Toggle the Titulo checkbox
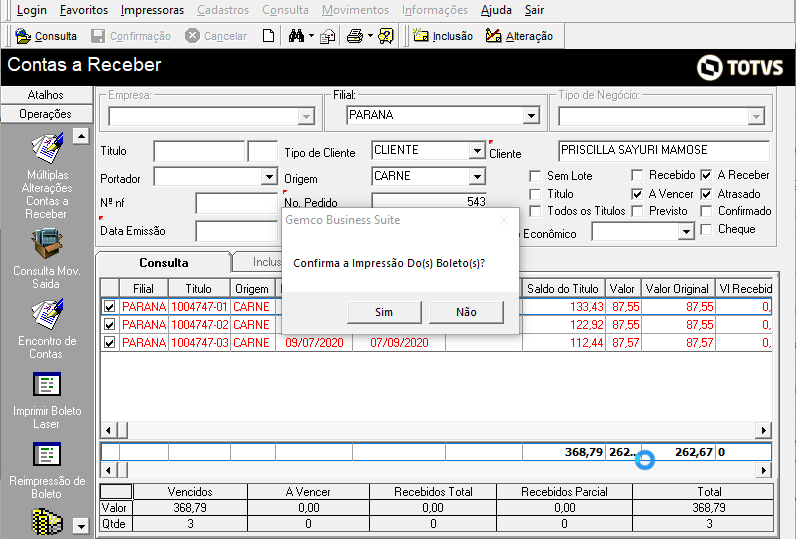 point(535,194)
